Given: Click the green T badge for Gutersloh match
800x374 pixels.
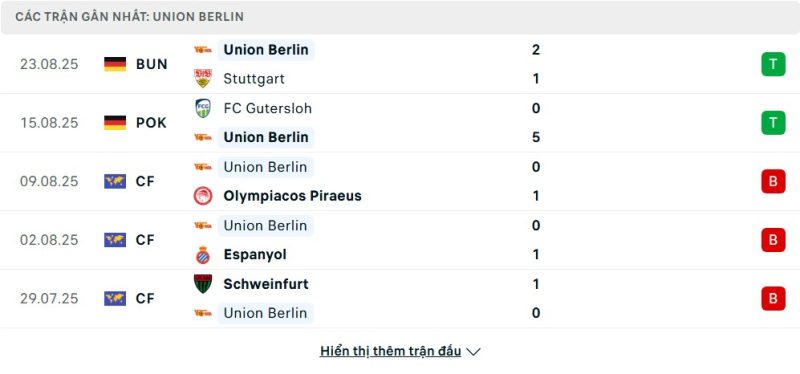Looking at the screenshot, I should [x=773, y=123].
